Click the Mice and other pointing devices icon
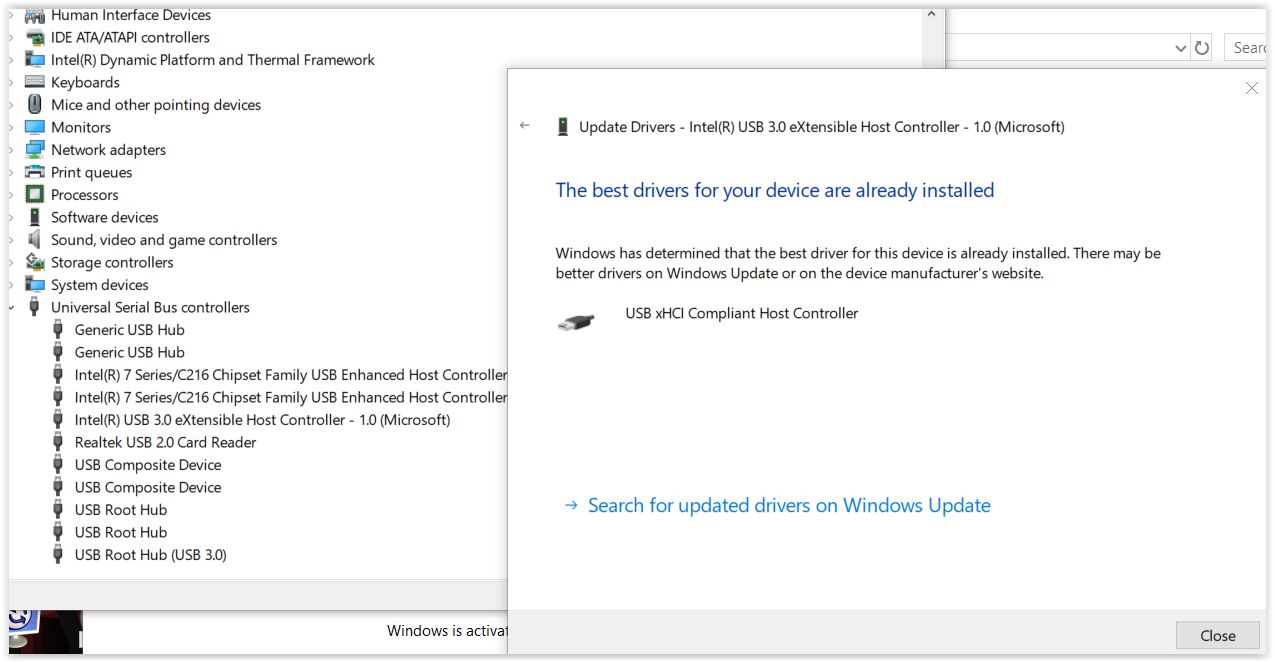The image size is (1274, 662). (35, 105)
